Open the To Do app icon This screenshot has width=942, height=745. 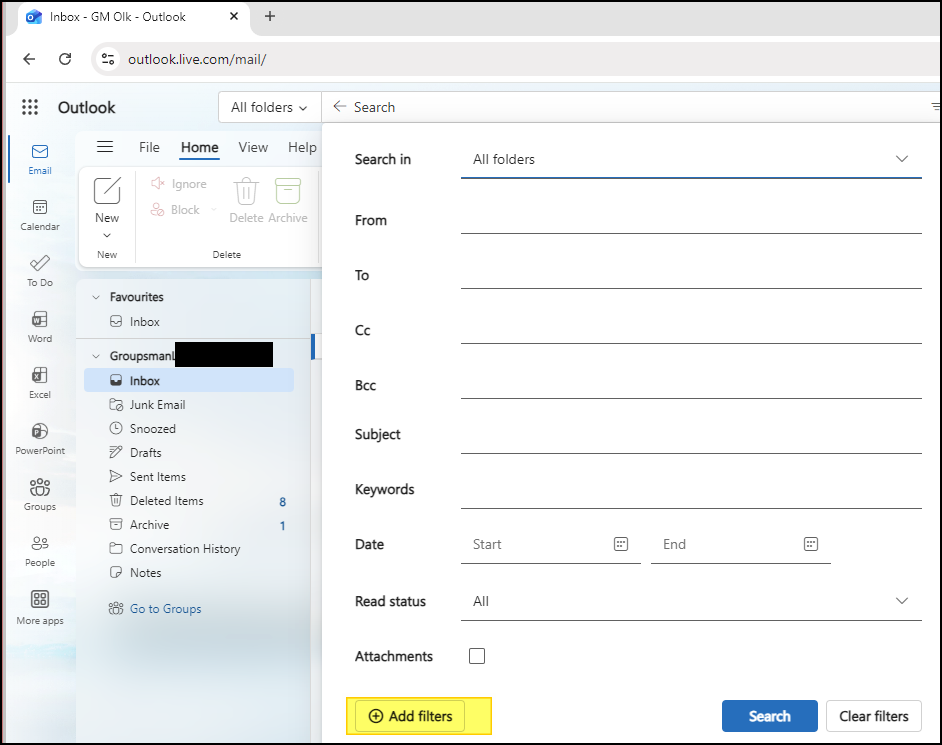[40, 271]
